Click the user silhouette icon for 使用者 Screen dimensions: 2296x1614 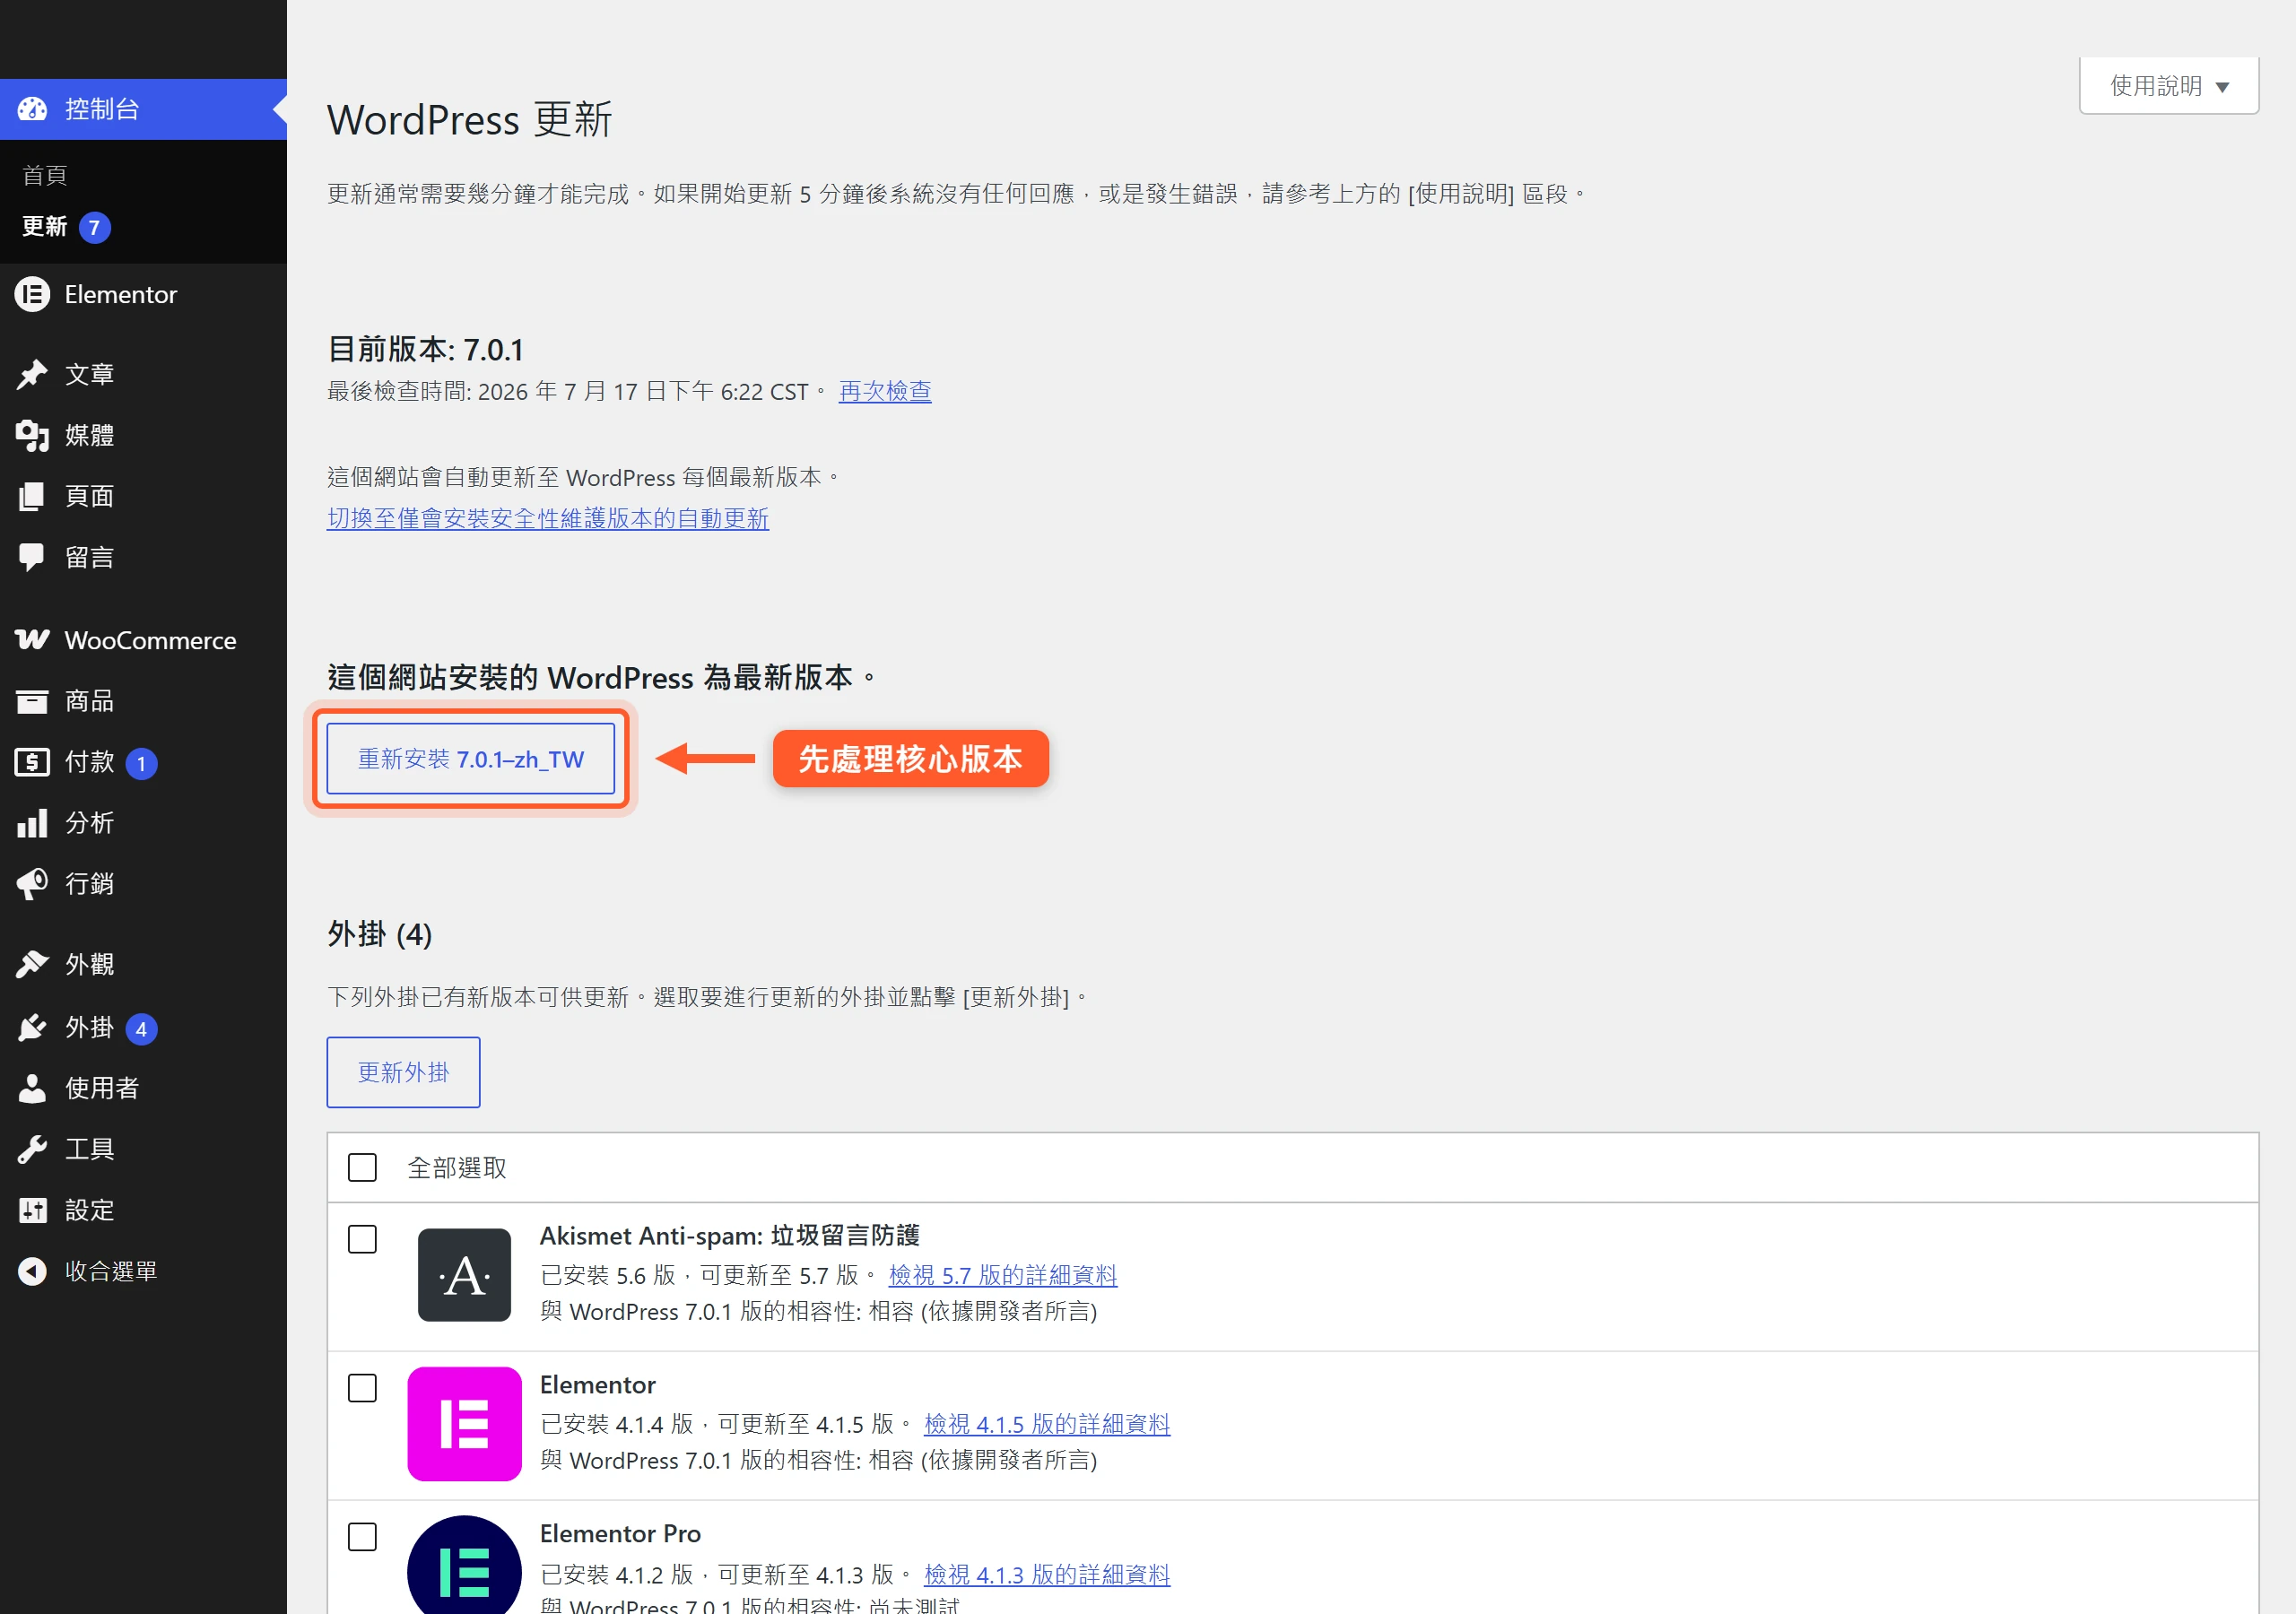coord(32,1088)
